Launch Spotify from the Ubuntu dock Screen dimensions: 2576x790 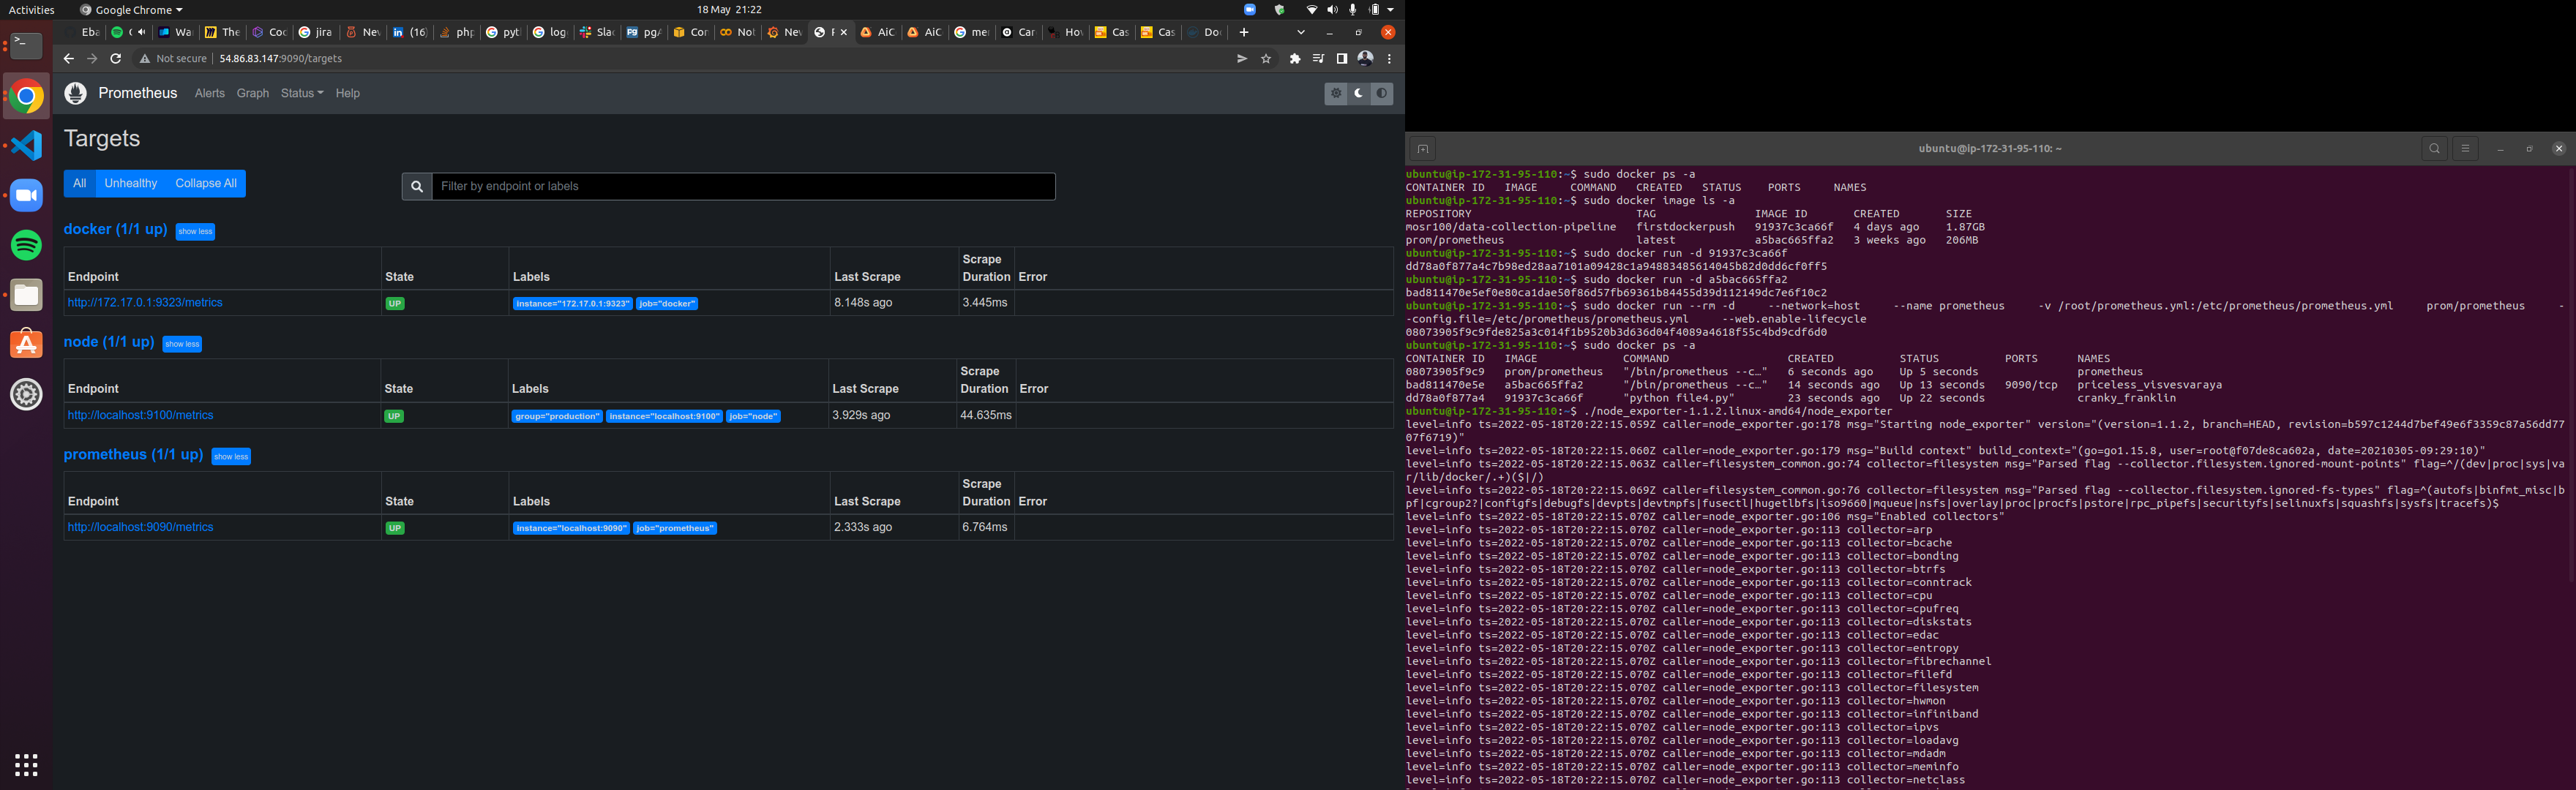[25, 244]
